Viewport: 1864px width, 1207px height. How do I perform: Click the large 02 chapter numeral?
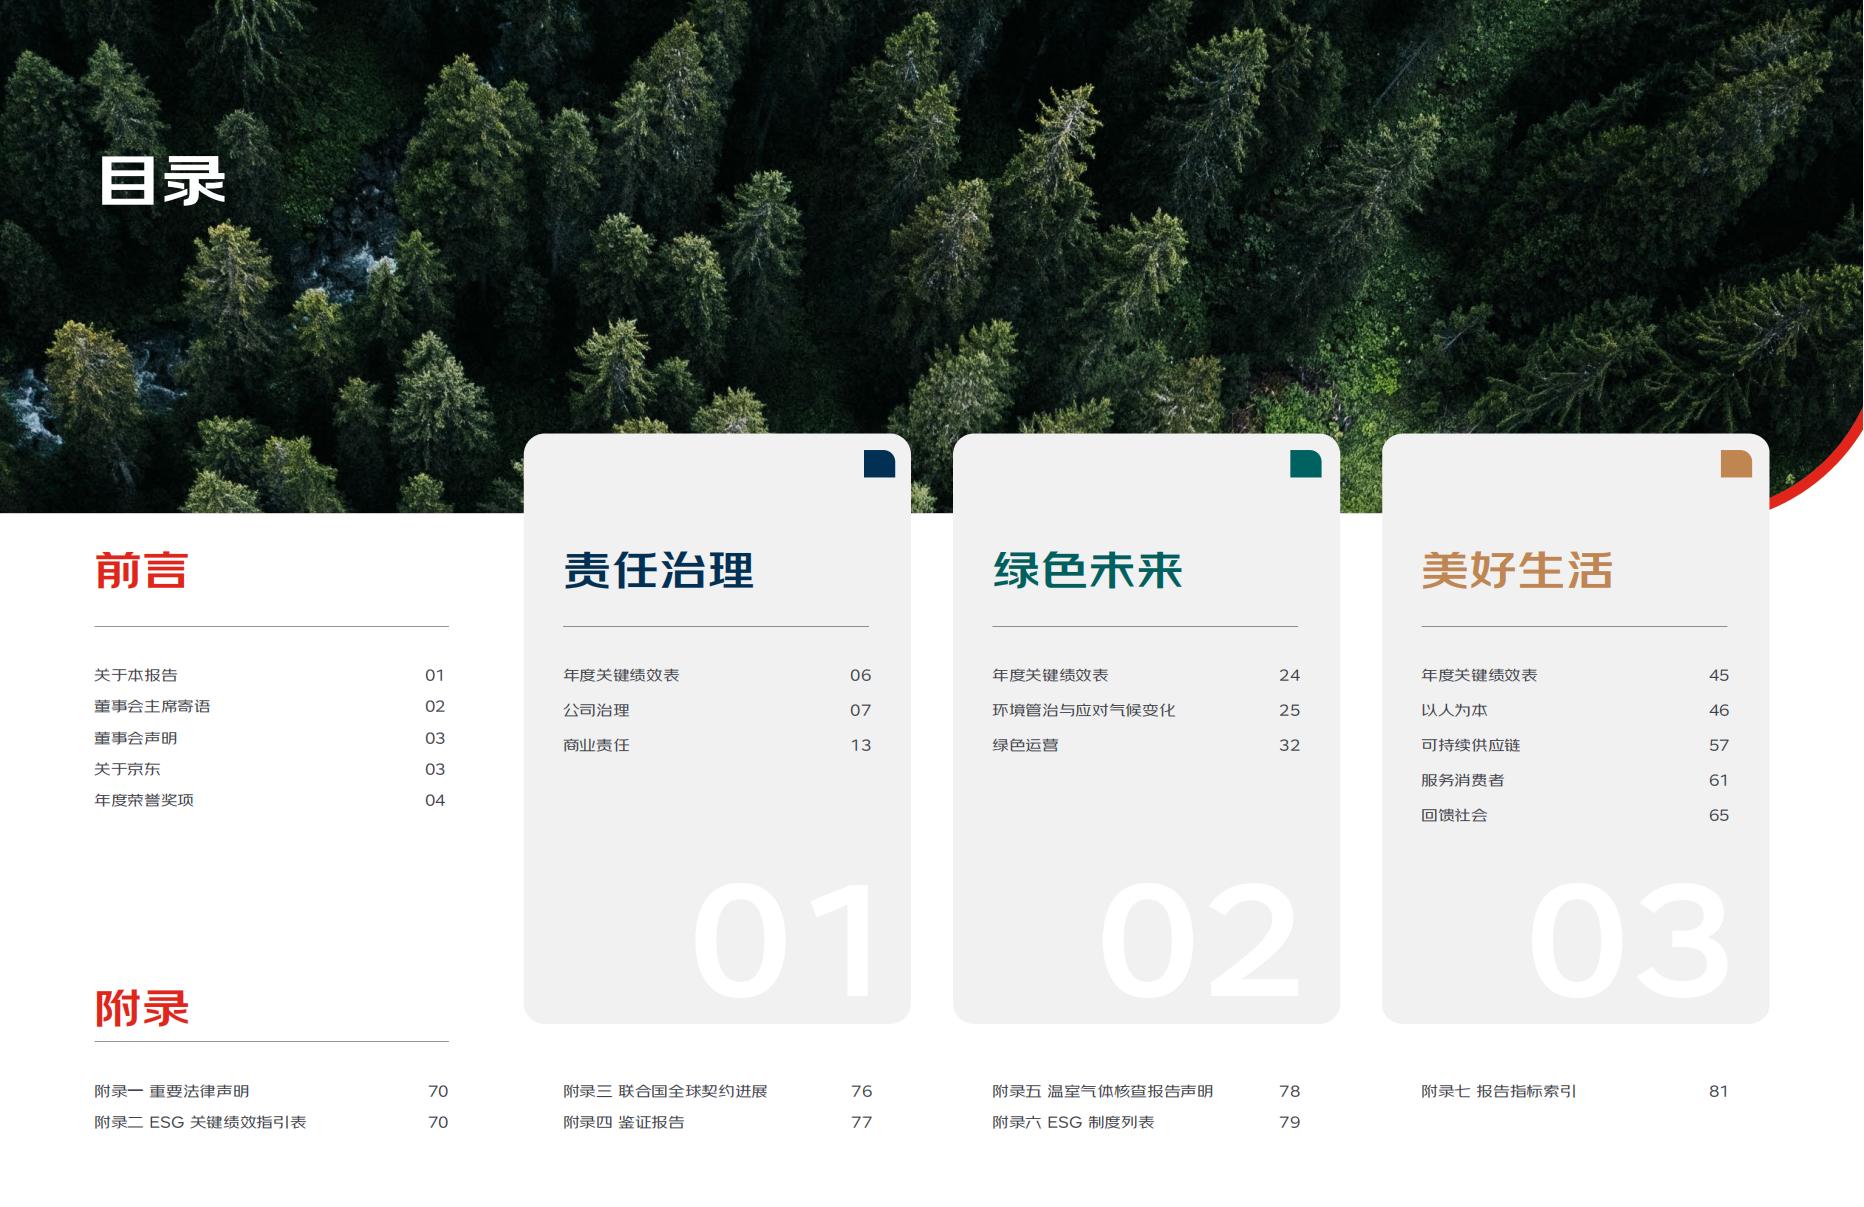click(1200, 940)
